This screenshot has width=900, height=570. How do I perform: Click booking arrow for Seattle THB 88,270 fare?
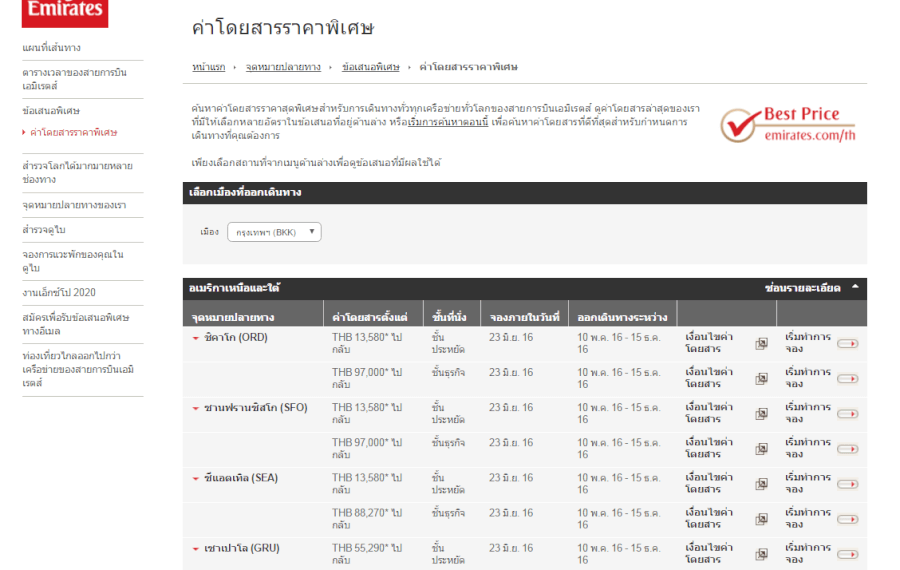click(x=847, y=519)
